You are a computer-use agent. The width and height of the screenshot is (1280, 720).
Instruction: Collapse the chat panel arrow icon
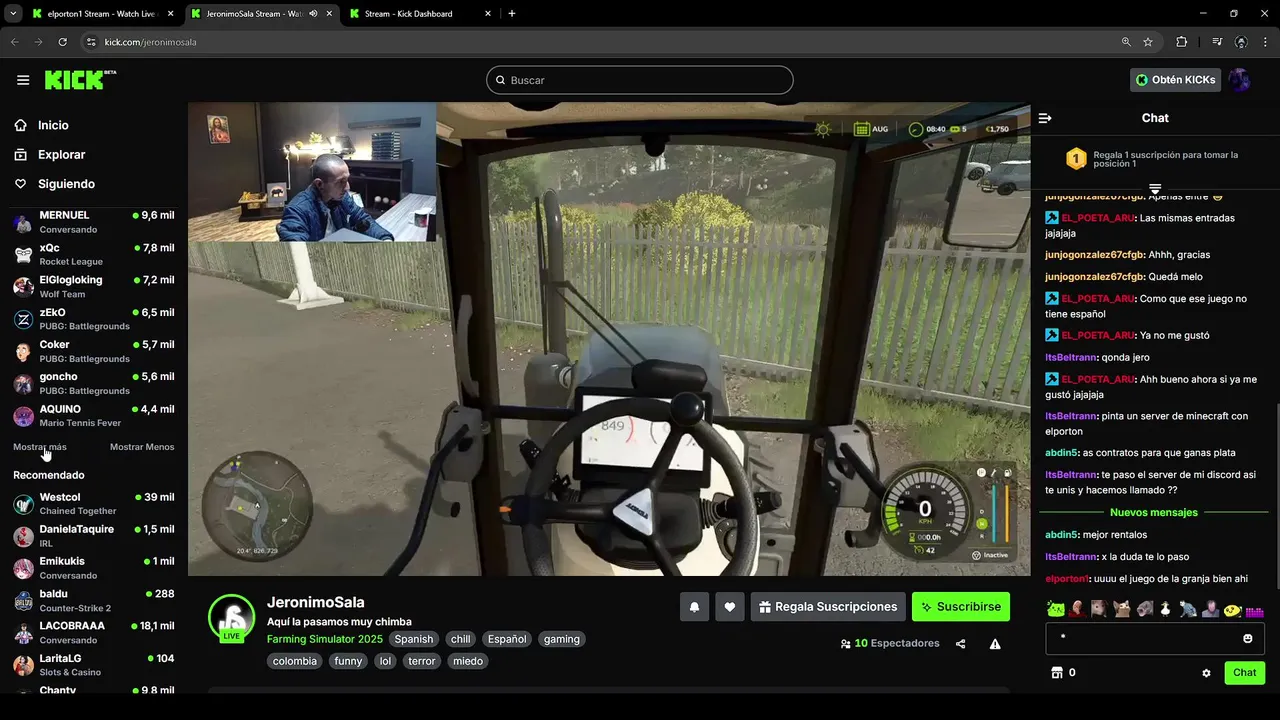[x=1045, y=118]
